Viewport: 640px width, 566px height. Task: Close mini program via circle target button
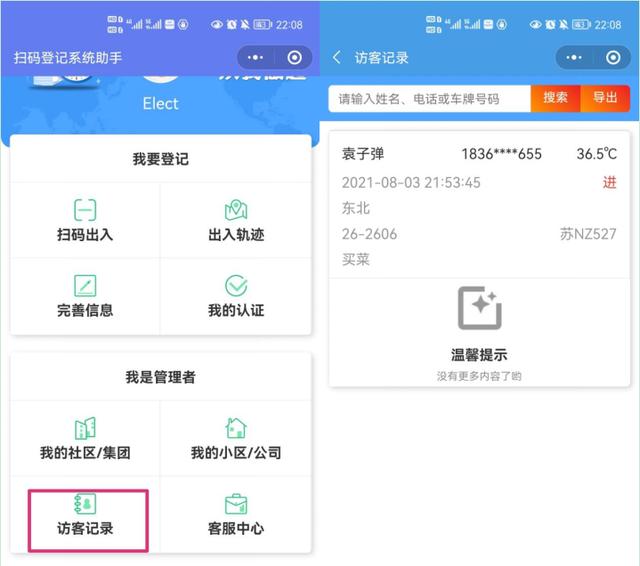click(294, 58)
